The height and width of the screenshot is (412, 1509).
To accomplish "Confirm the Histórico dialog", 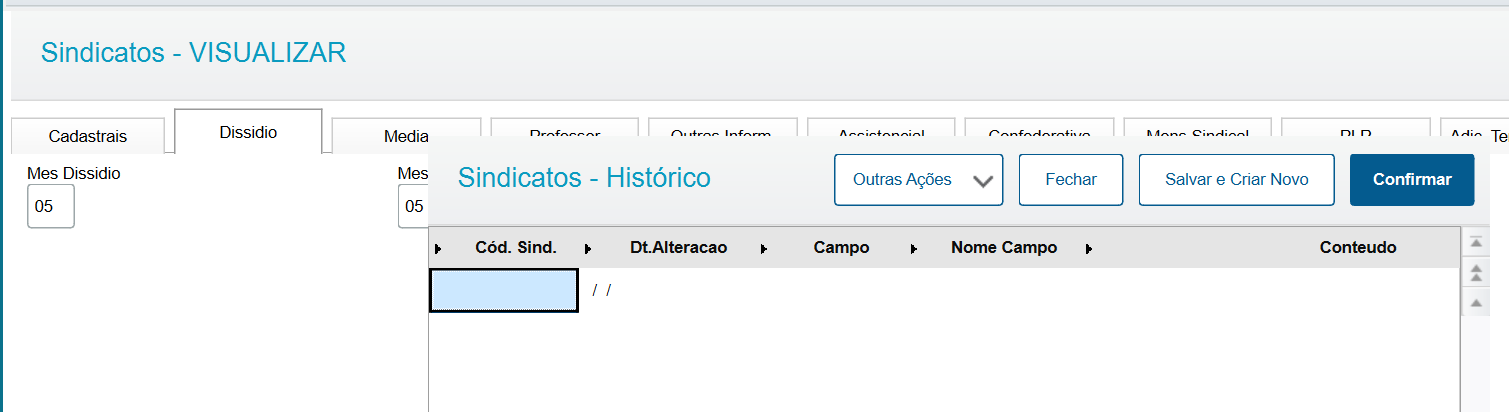I will (1411, 180).
